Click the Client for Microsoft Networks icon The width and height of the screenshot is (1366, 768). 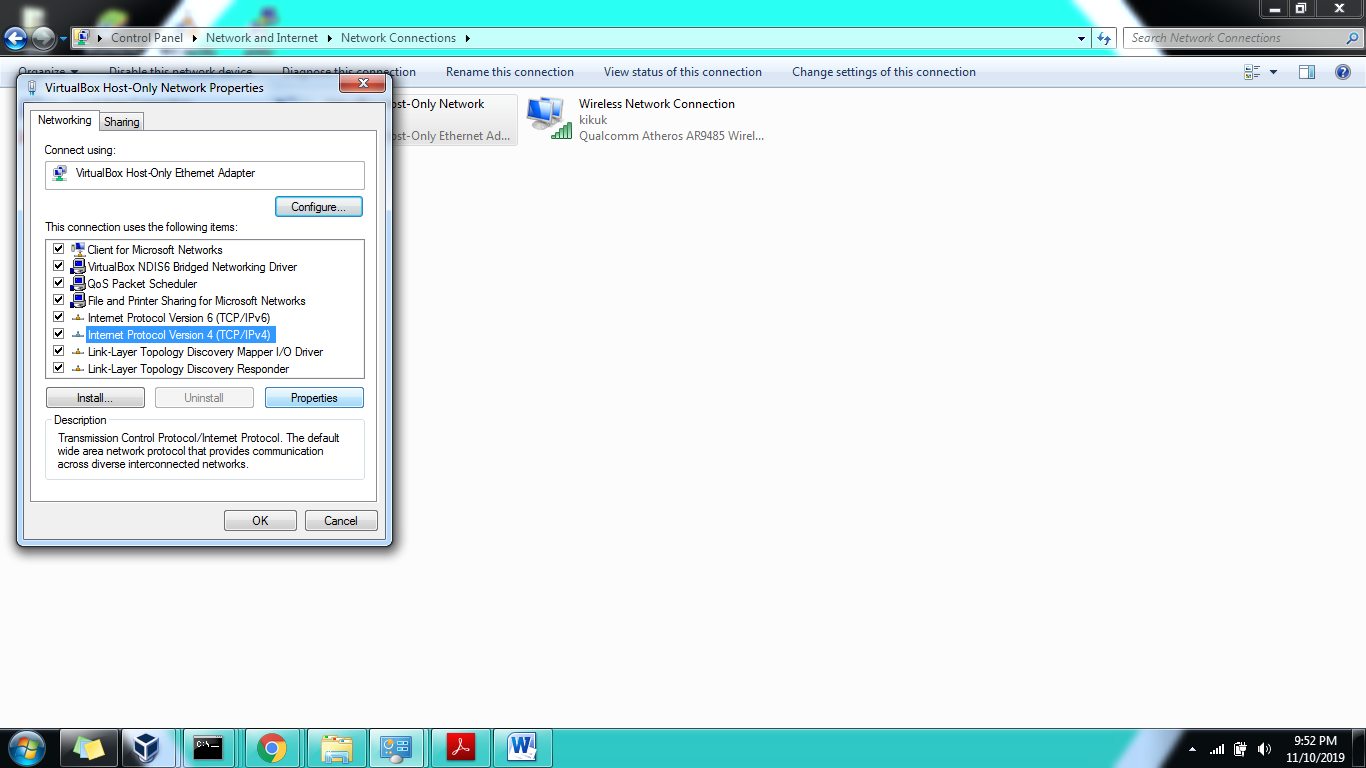pyautogui.click(x=78, y=250)
